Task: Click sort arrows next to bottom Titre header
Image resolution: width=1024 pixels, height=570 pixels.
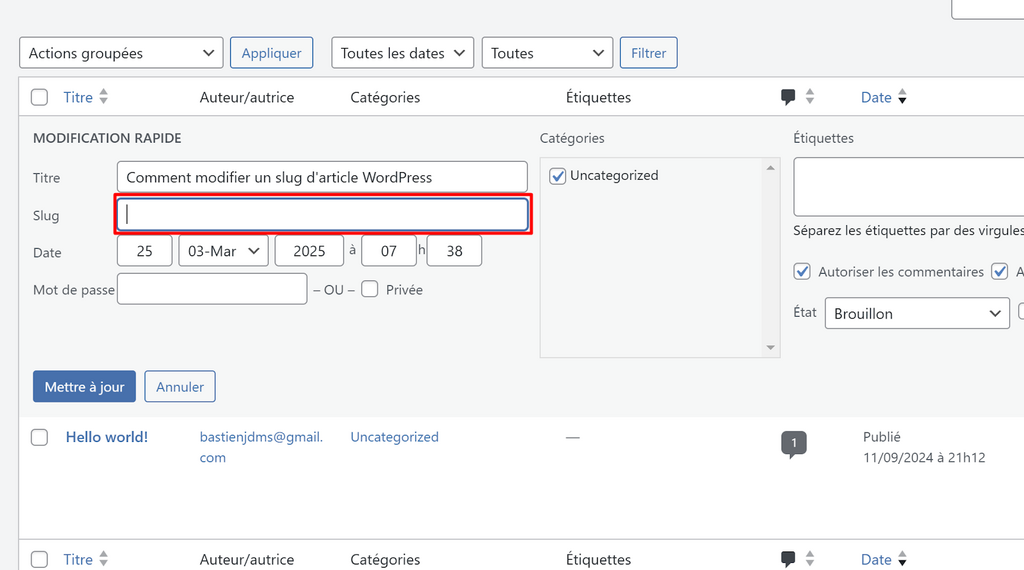Action: (104, 559)
